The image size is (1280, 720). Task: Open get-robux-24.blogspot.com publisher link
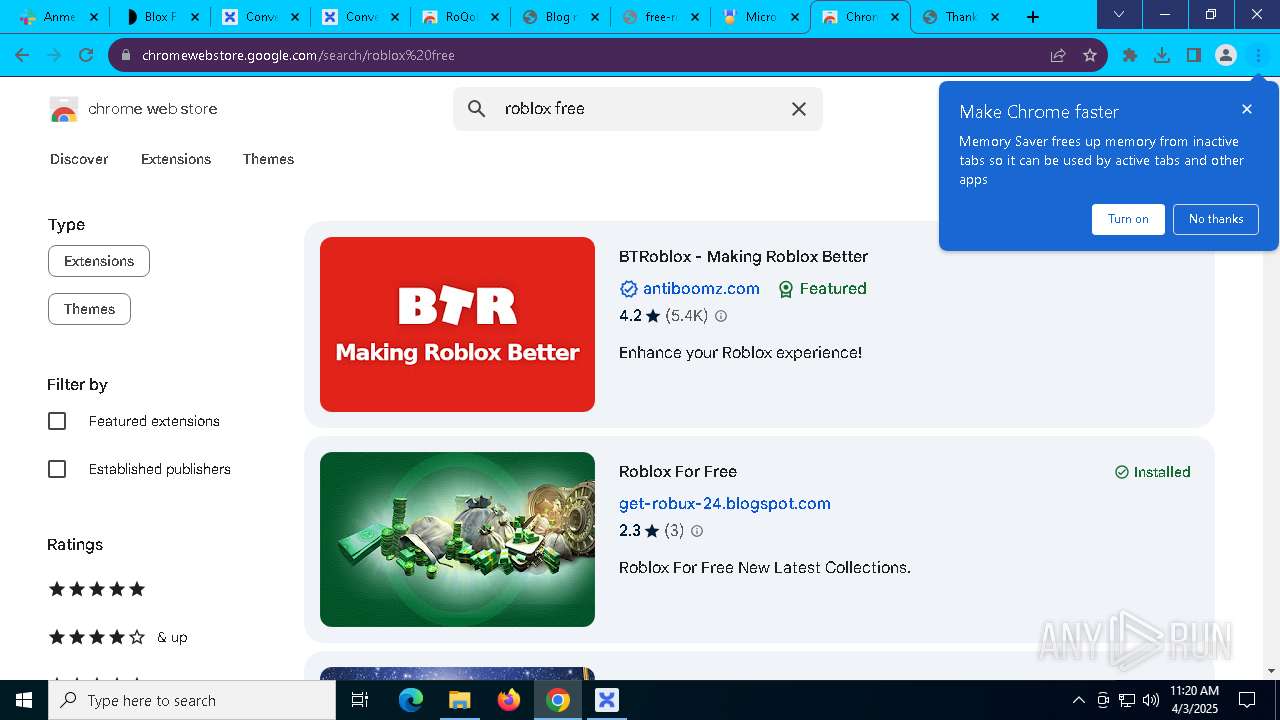click(x=724, y=503)
